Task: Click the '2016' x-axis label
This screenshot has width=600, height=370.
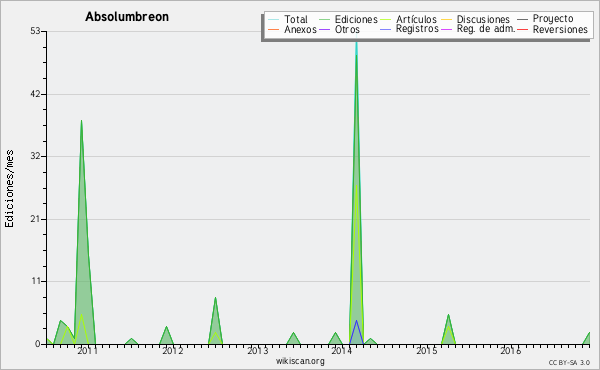Action: (510, 350)
